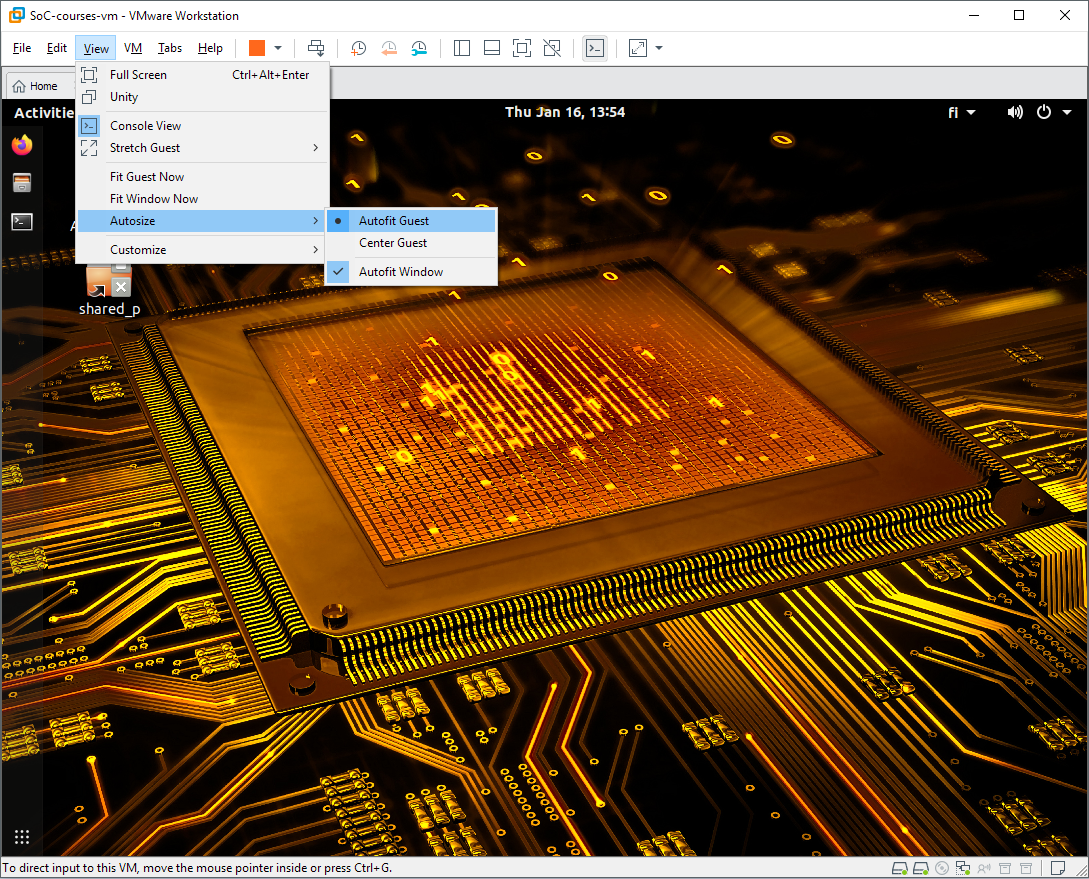Take a snapshot using the toolbar icon
This screenshot has width=1089, height=879.
click(358, 48)
